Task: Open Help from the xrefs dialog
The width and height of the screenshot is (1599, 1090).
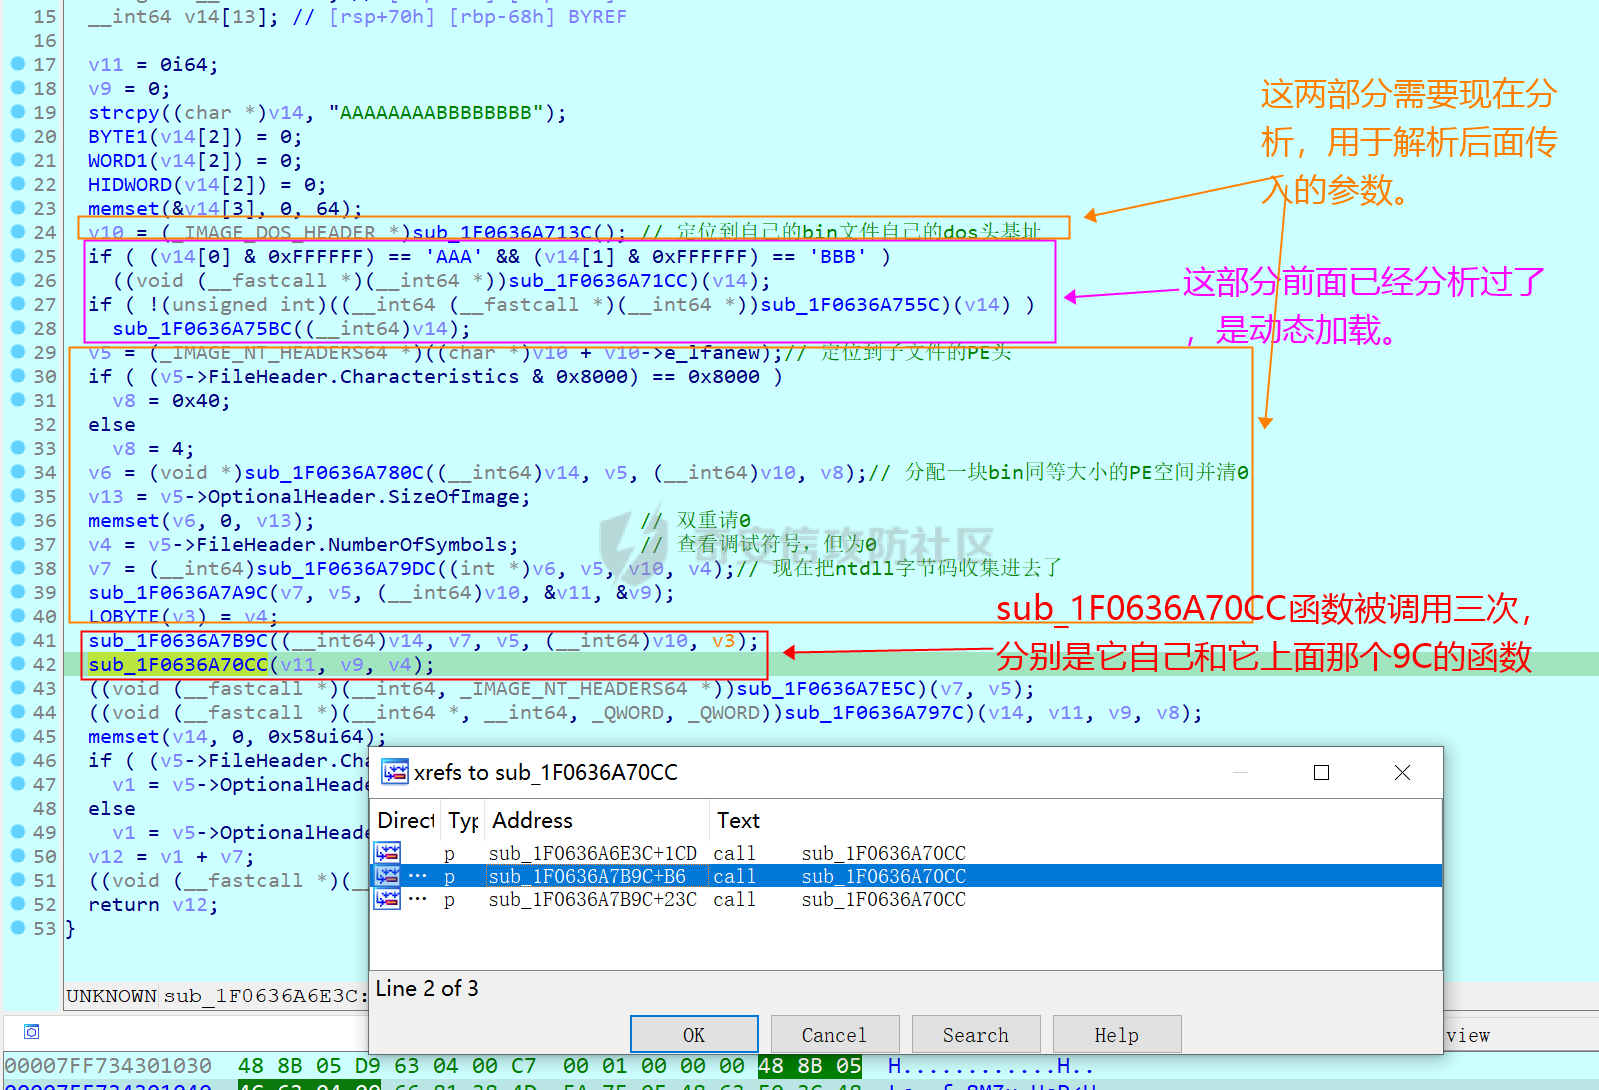Action: click(1116, 1035)
